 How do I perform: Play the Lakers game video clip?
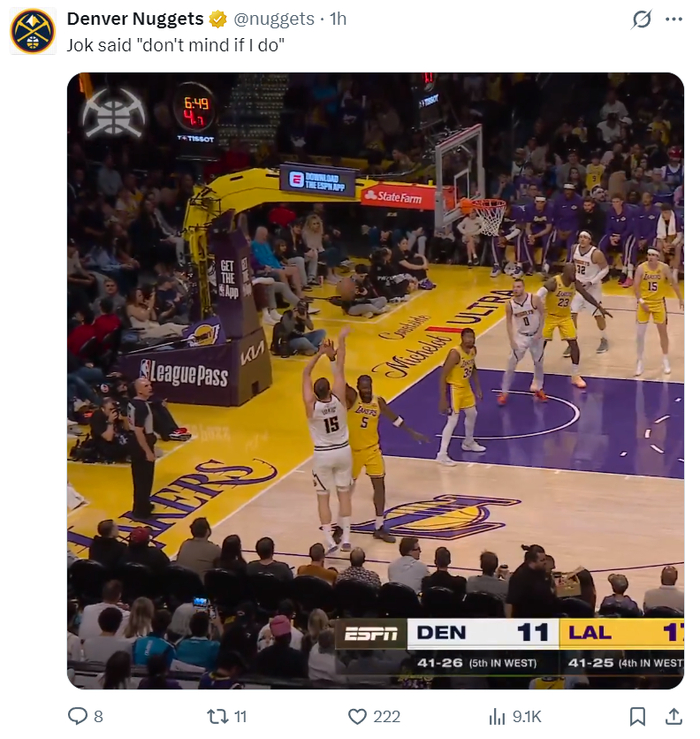coord(375,380)
